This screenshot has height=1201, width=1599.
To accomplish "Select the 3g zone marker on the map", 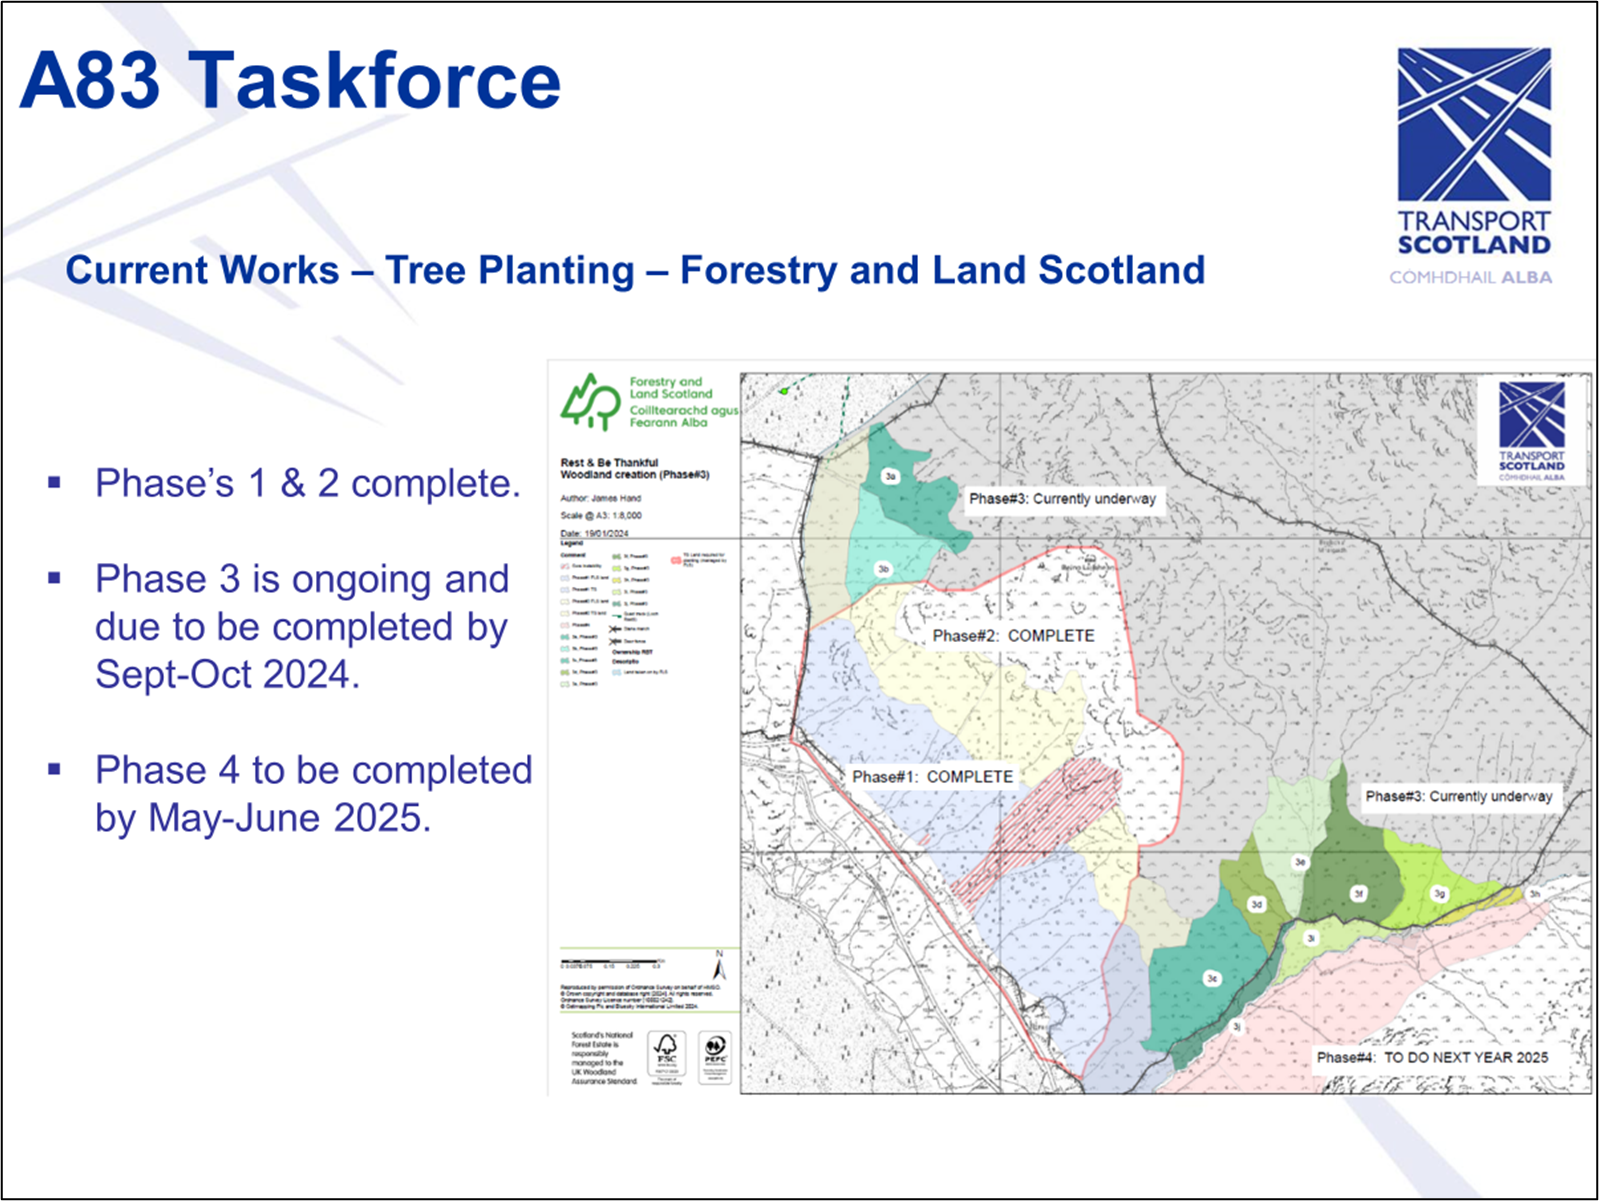I will [x=1439, y=894].
